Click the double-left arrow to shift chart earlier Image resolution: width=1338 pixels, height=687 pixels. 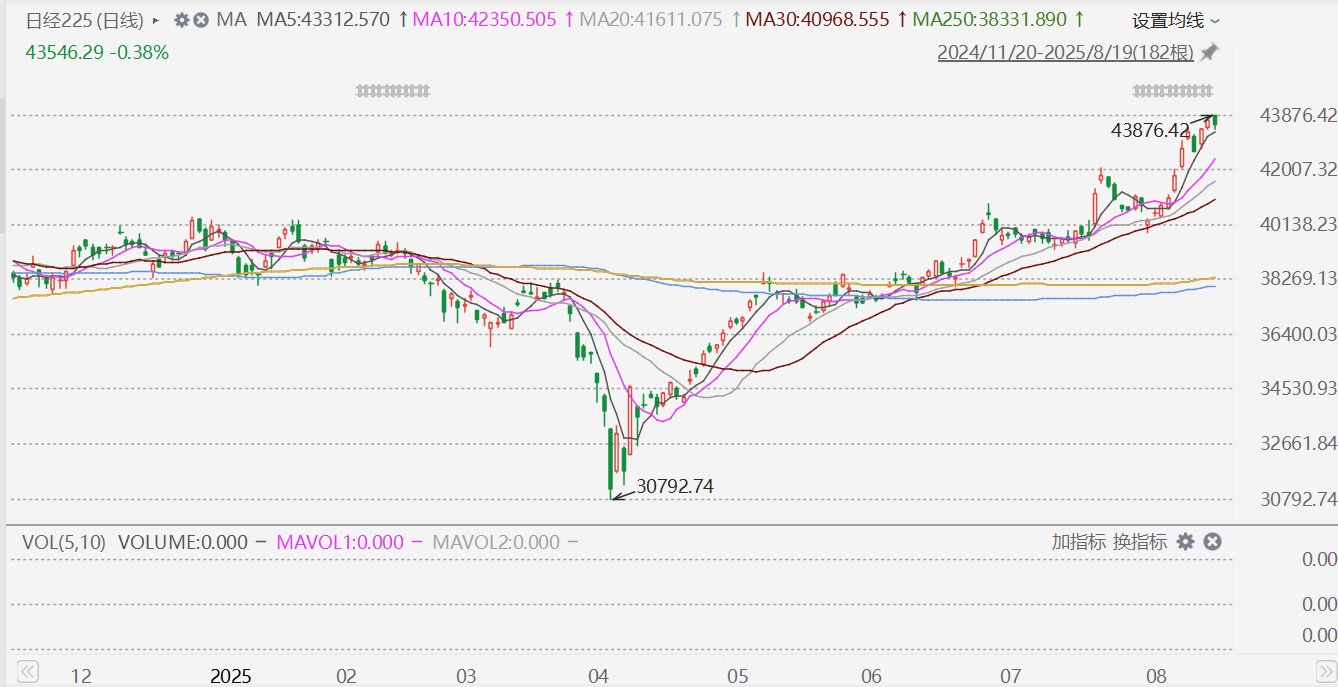27,671
